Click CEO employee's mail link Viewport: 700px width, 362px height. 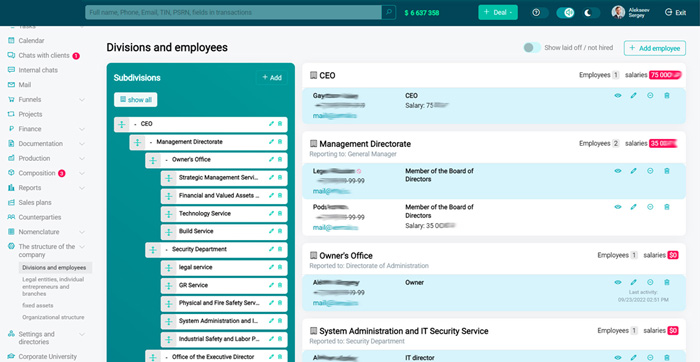pyautogui.click(x=335, y=116)
